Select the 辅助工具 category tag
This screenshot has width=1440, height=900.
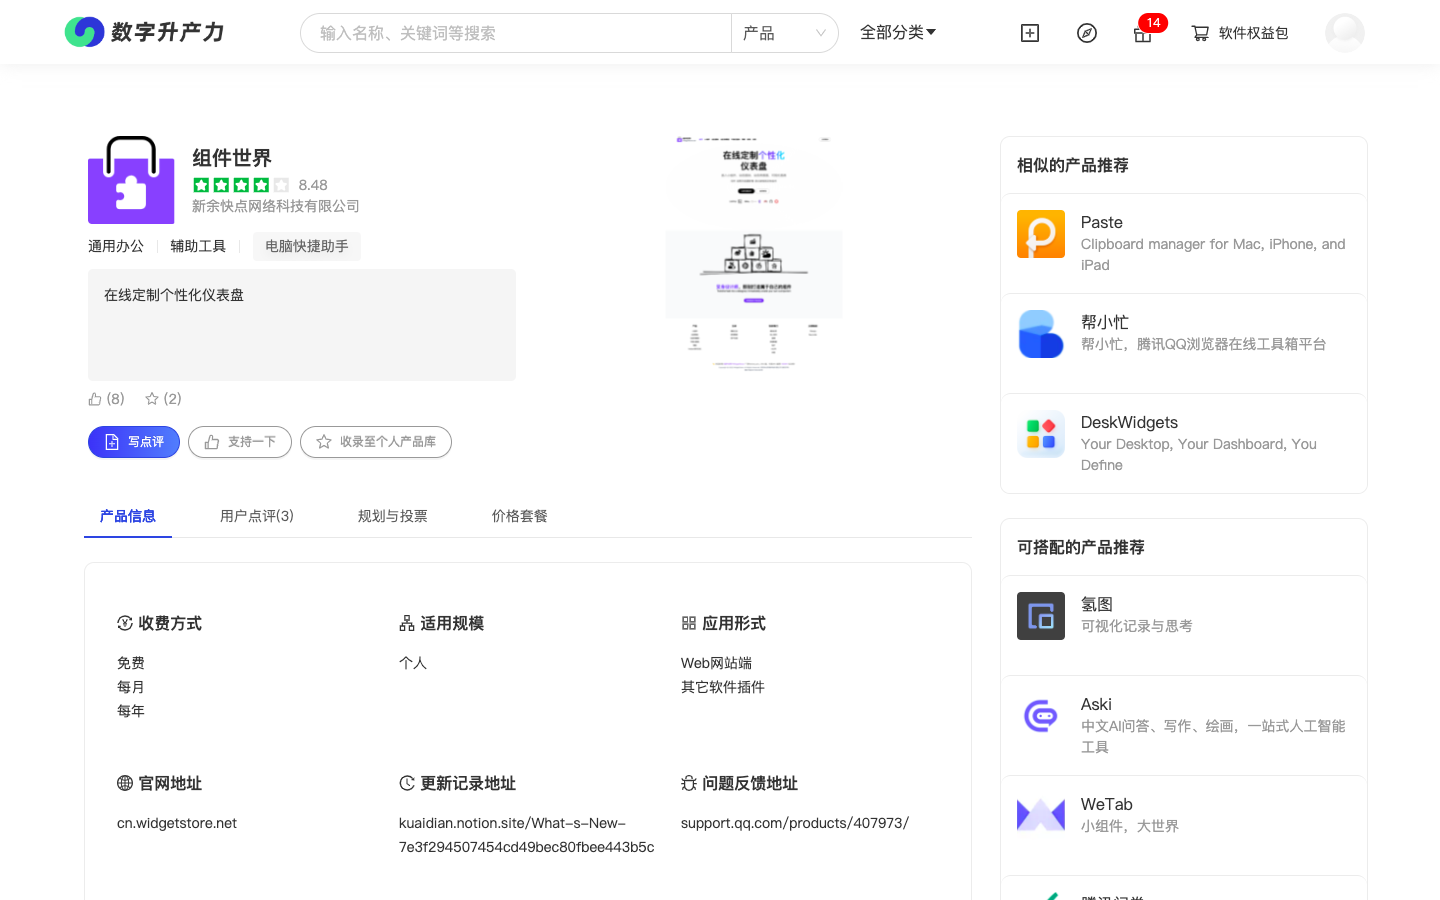point(198,246)
